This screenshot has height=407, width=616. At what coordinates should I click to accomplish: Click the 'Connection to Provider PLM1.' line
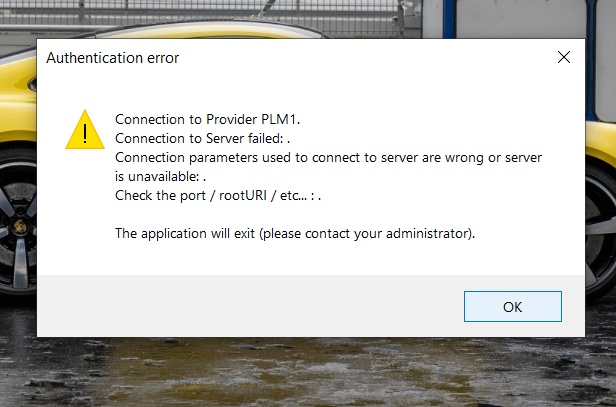tap(208, 119)
